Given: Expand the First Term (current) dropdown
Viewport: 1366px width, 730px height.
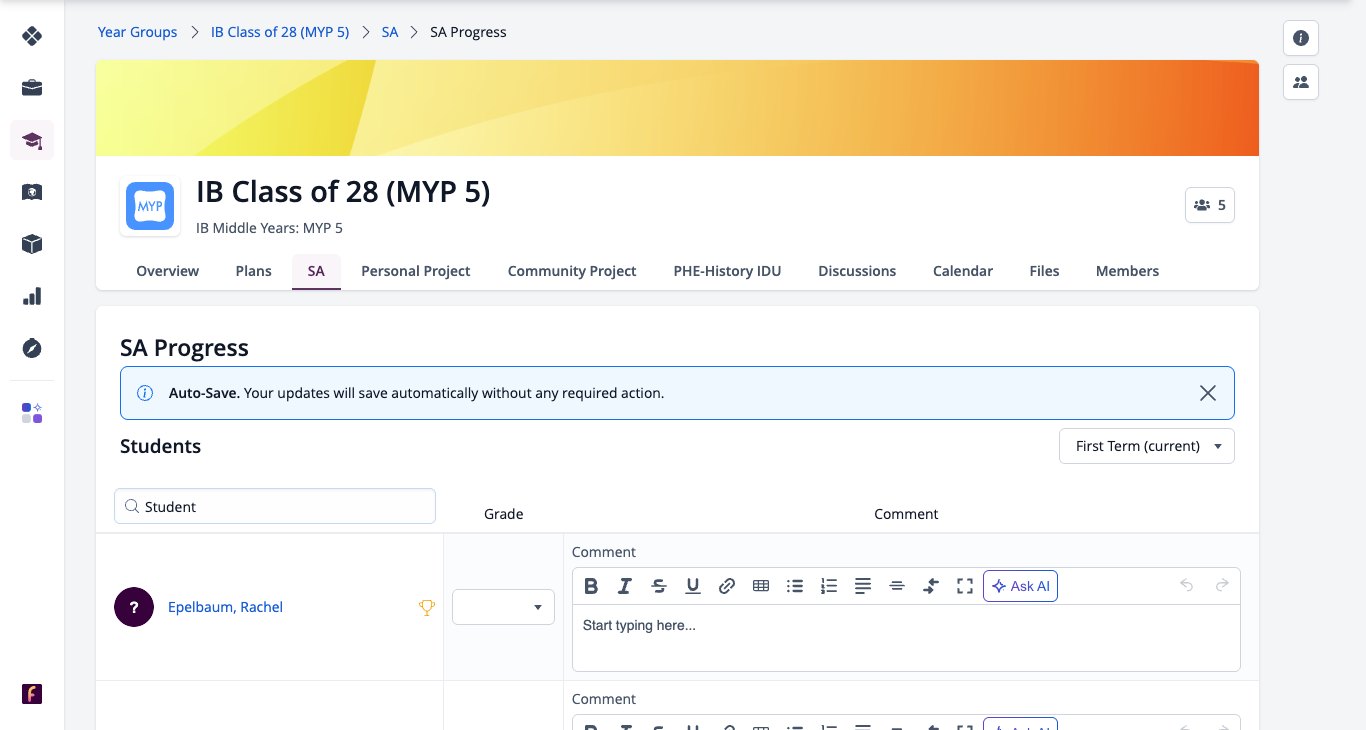Looking at the screenshot, I should 1147,446.
